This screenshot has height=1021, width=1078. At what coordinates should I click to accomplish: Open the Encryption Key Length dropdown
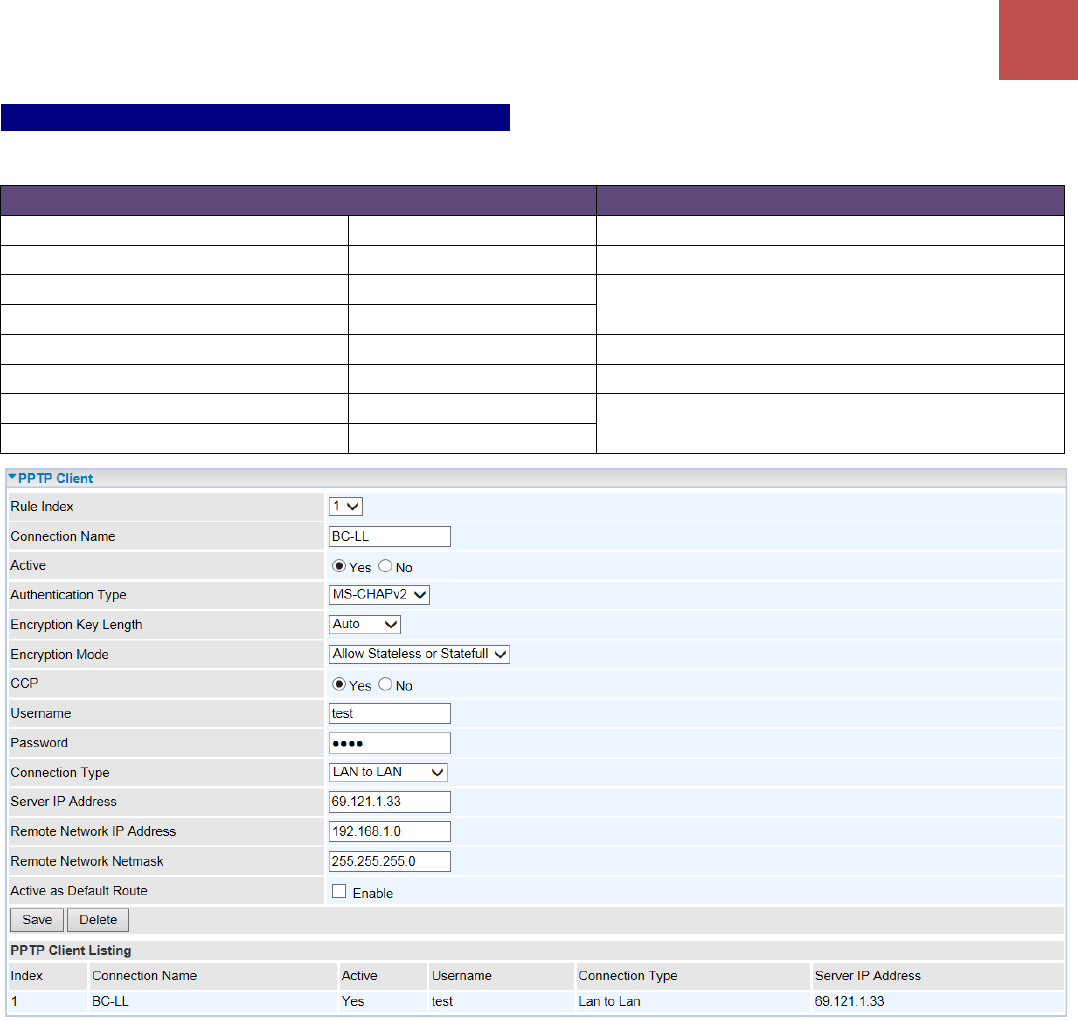pos(364,624)
